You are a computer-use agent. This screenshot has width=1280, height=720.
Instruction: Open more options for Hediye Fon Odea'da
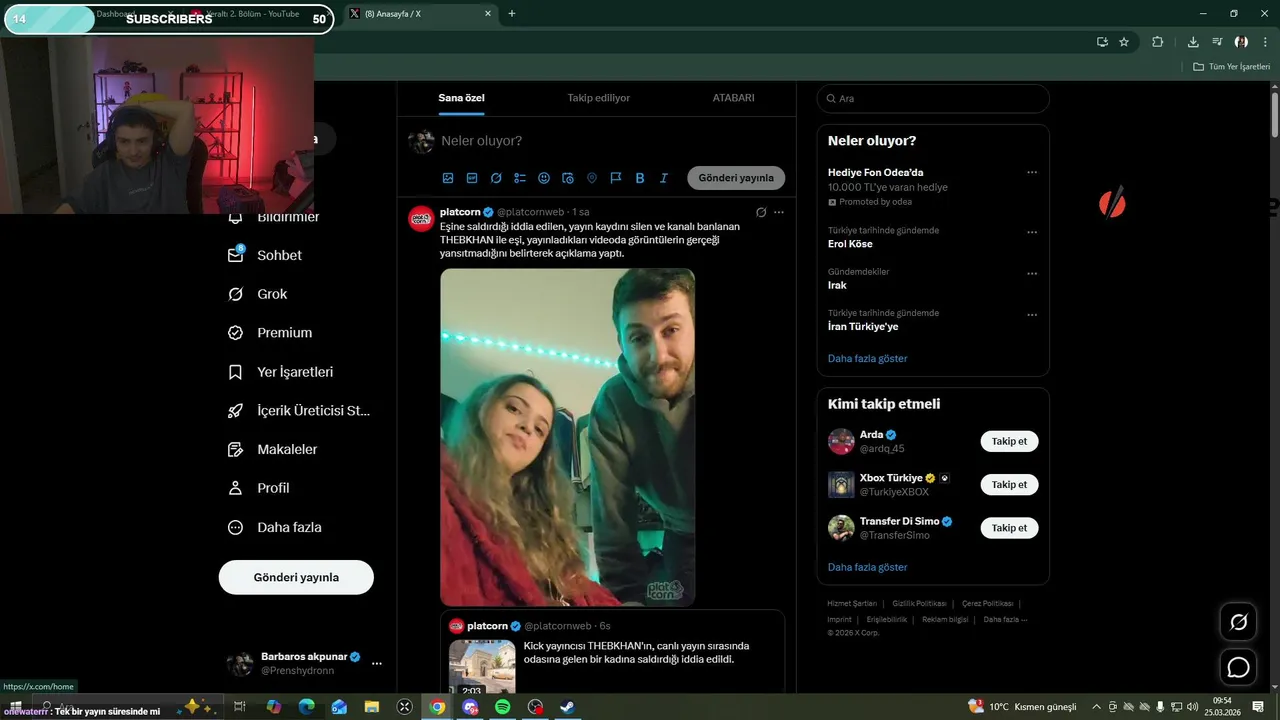tap(1032, 172)
